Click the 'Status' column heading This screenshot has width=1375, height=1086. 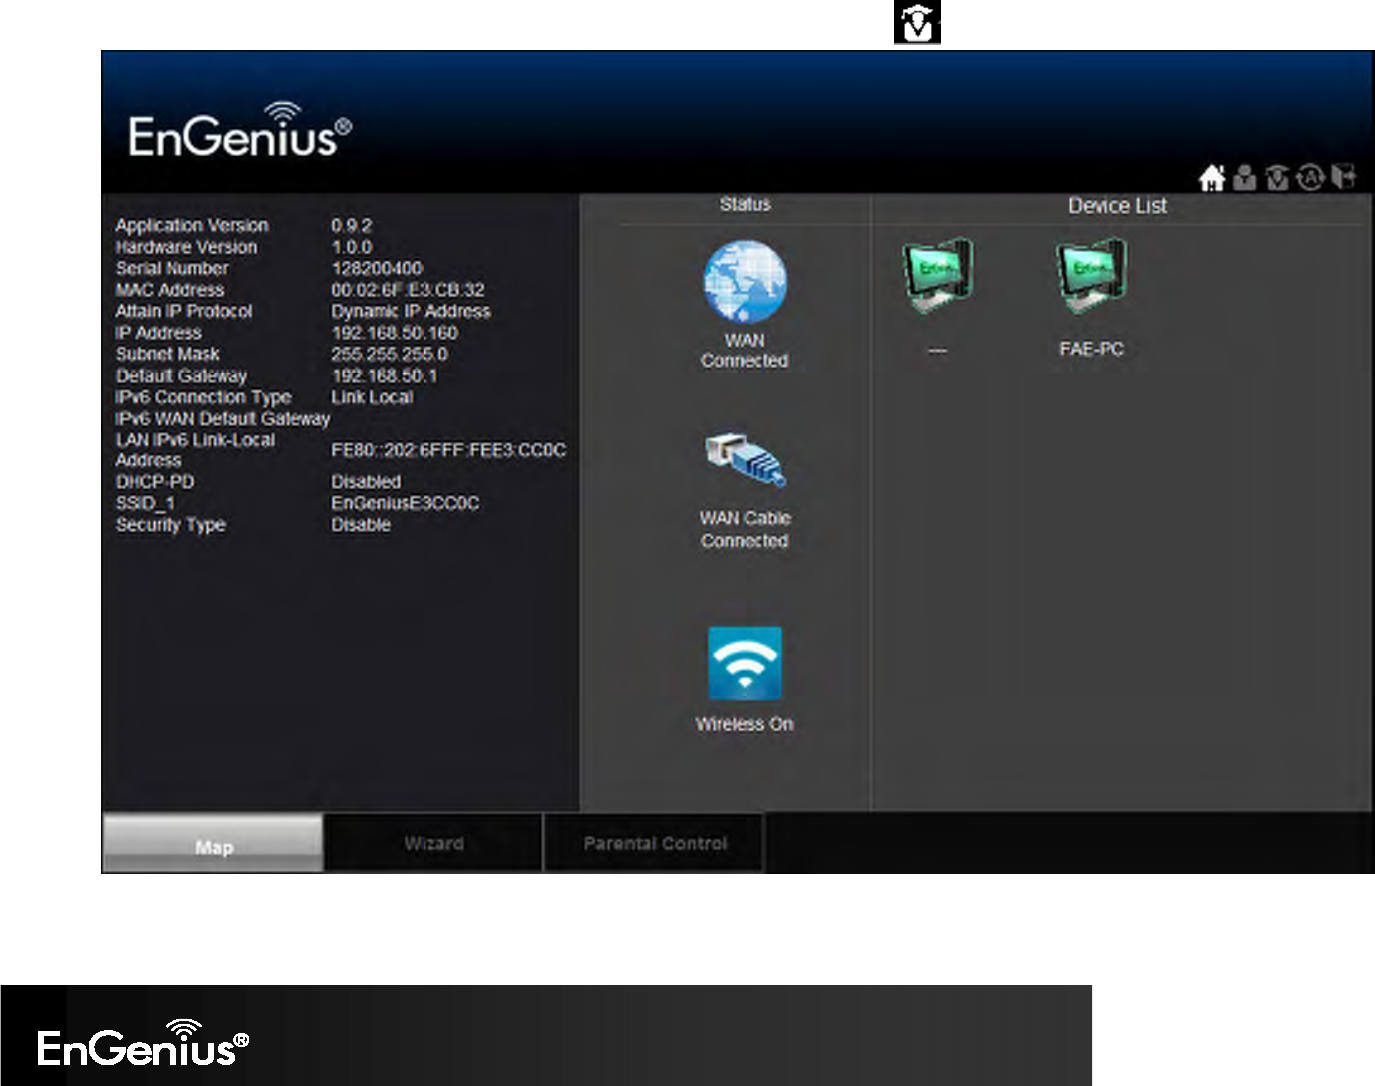(x=745, y=204)
